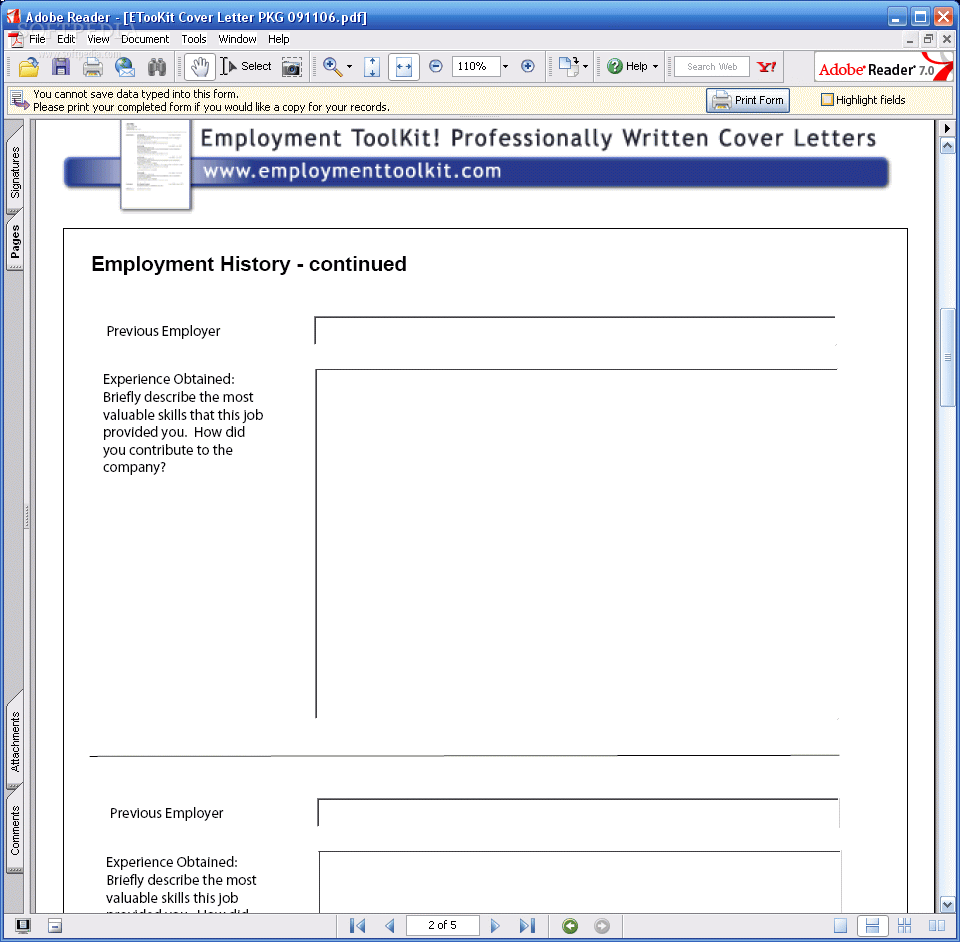The height and width of the screenshot is (942, 960).
Task: Click the page number field showing 2 of 5
Action: click(442, 925)
